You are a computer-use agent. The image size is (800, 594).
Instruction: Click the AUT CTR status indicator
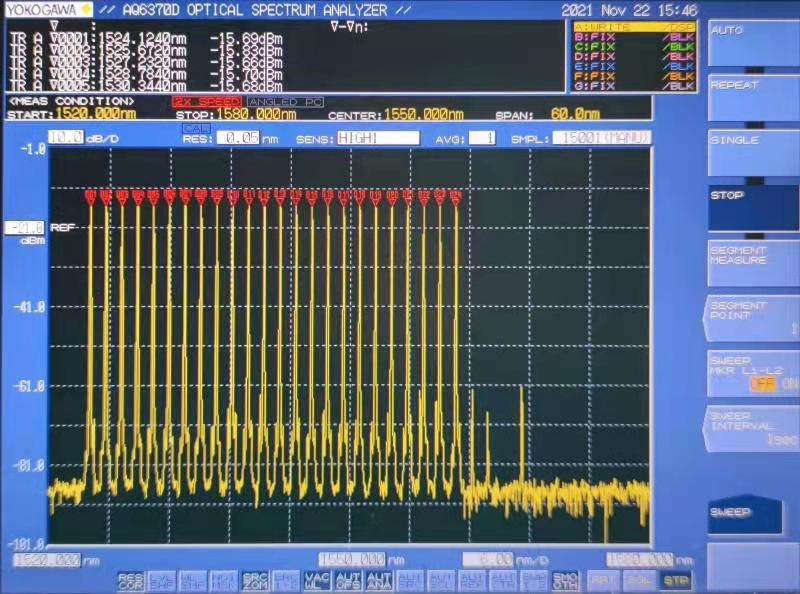point(504,582)
